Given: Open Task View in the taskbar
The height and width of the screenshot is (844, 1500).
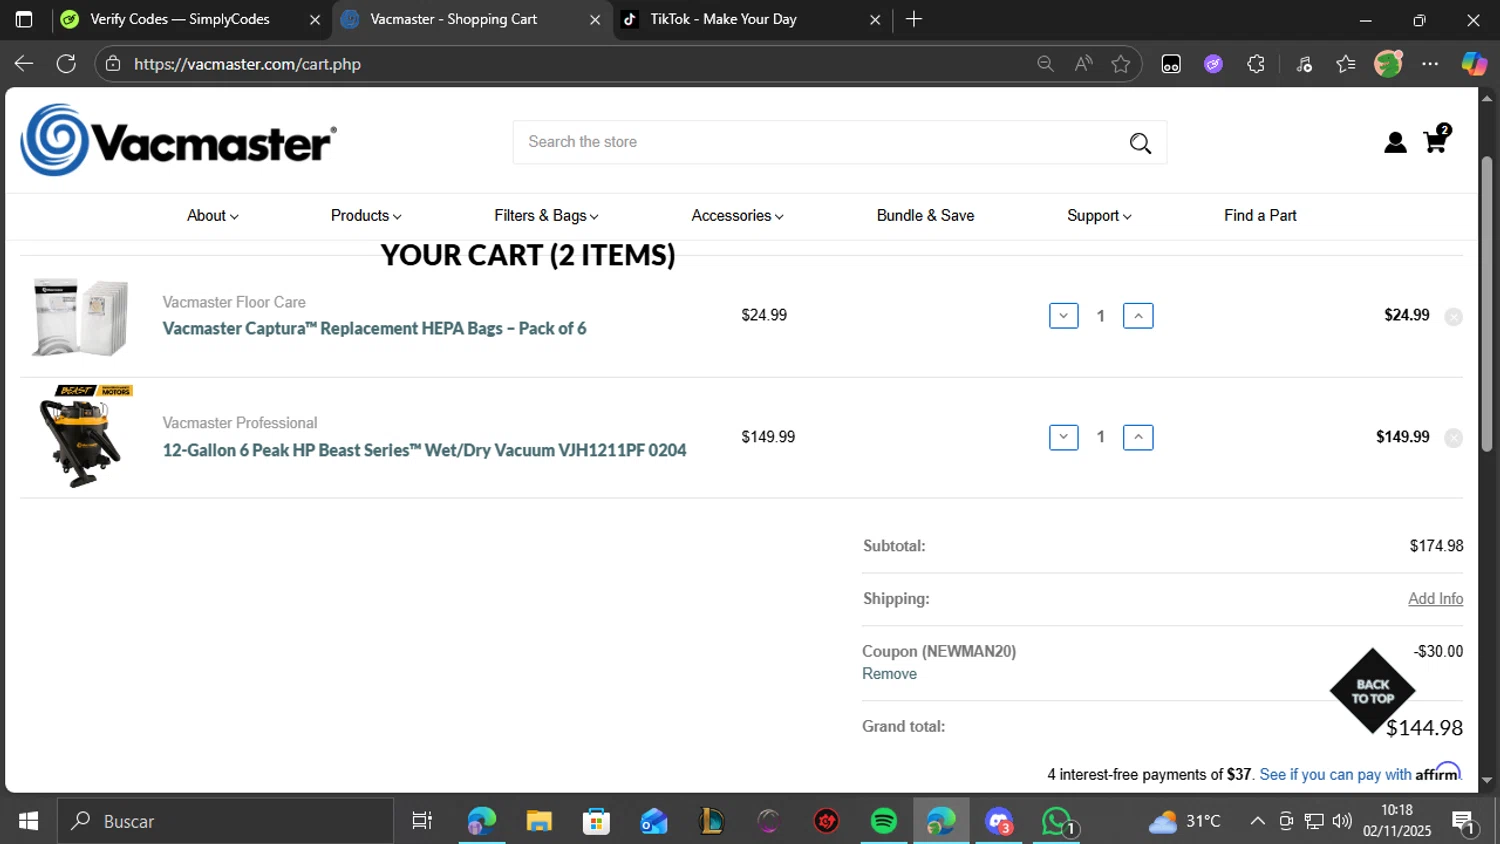Looking at the screenshot, I should pos(422,821).
